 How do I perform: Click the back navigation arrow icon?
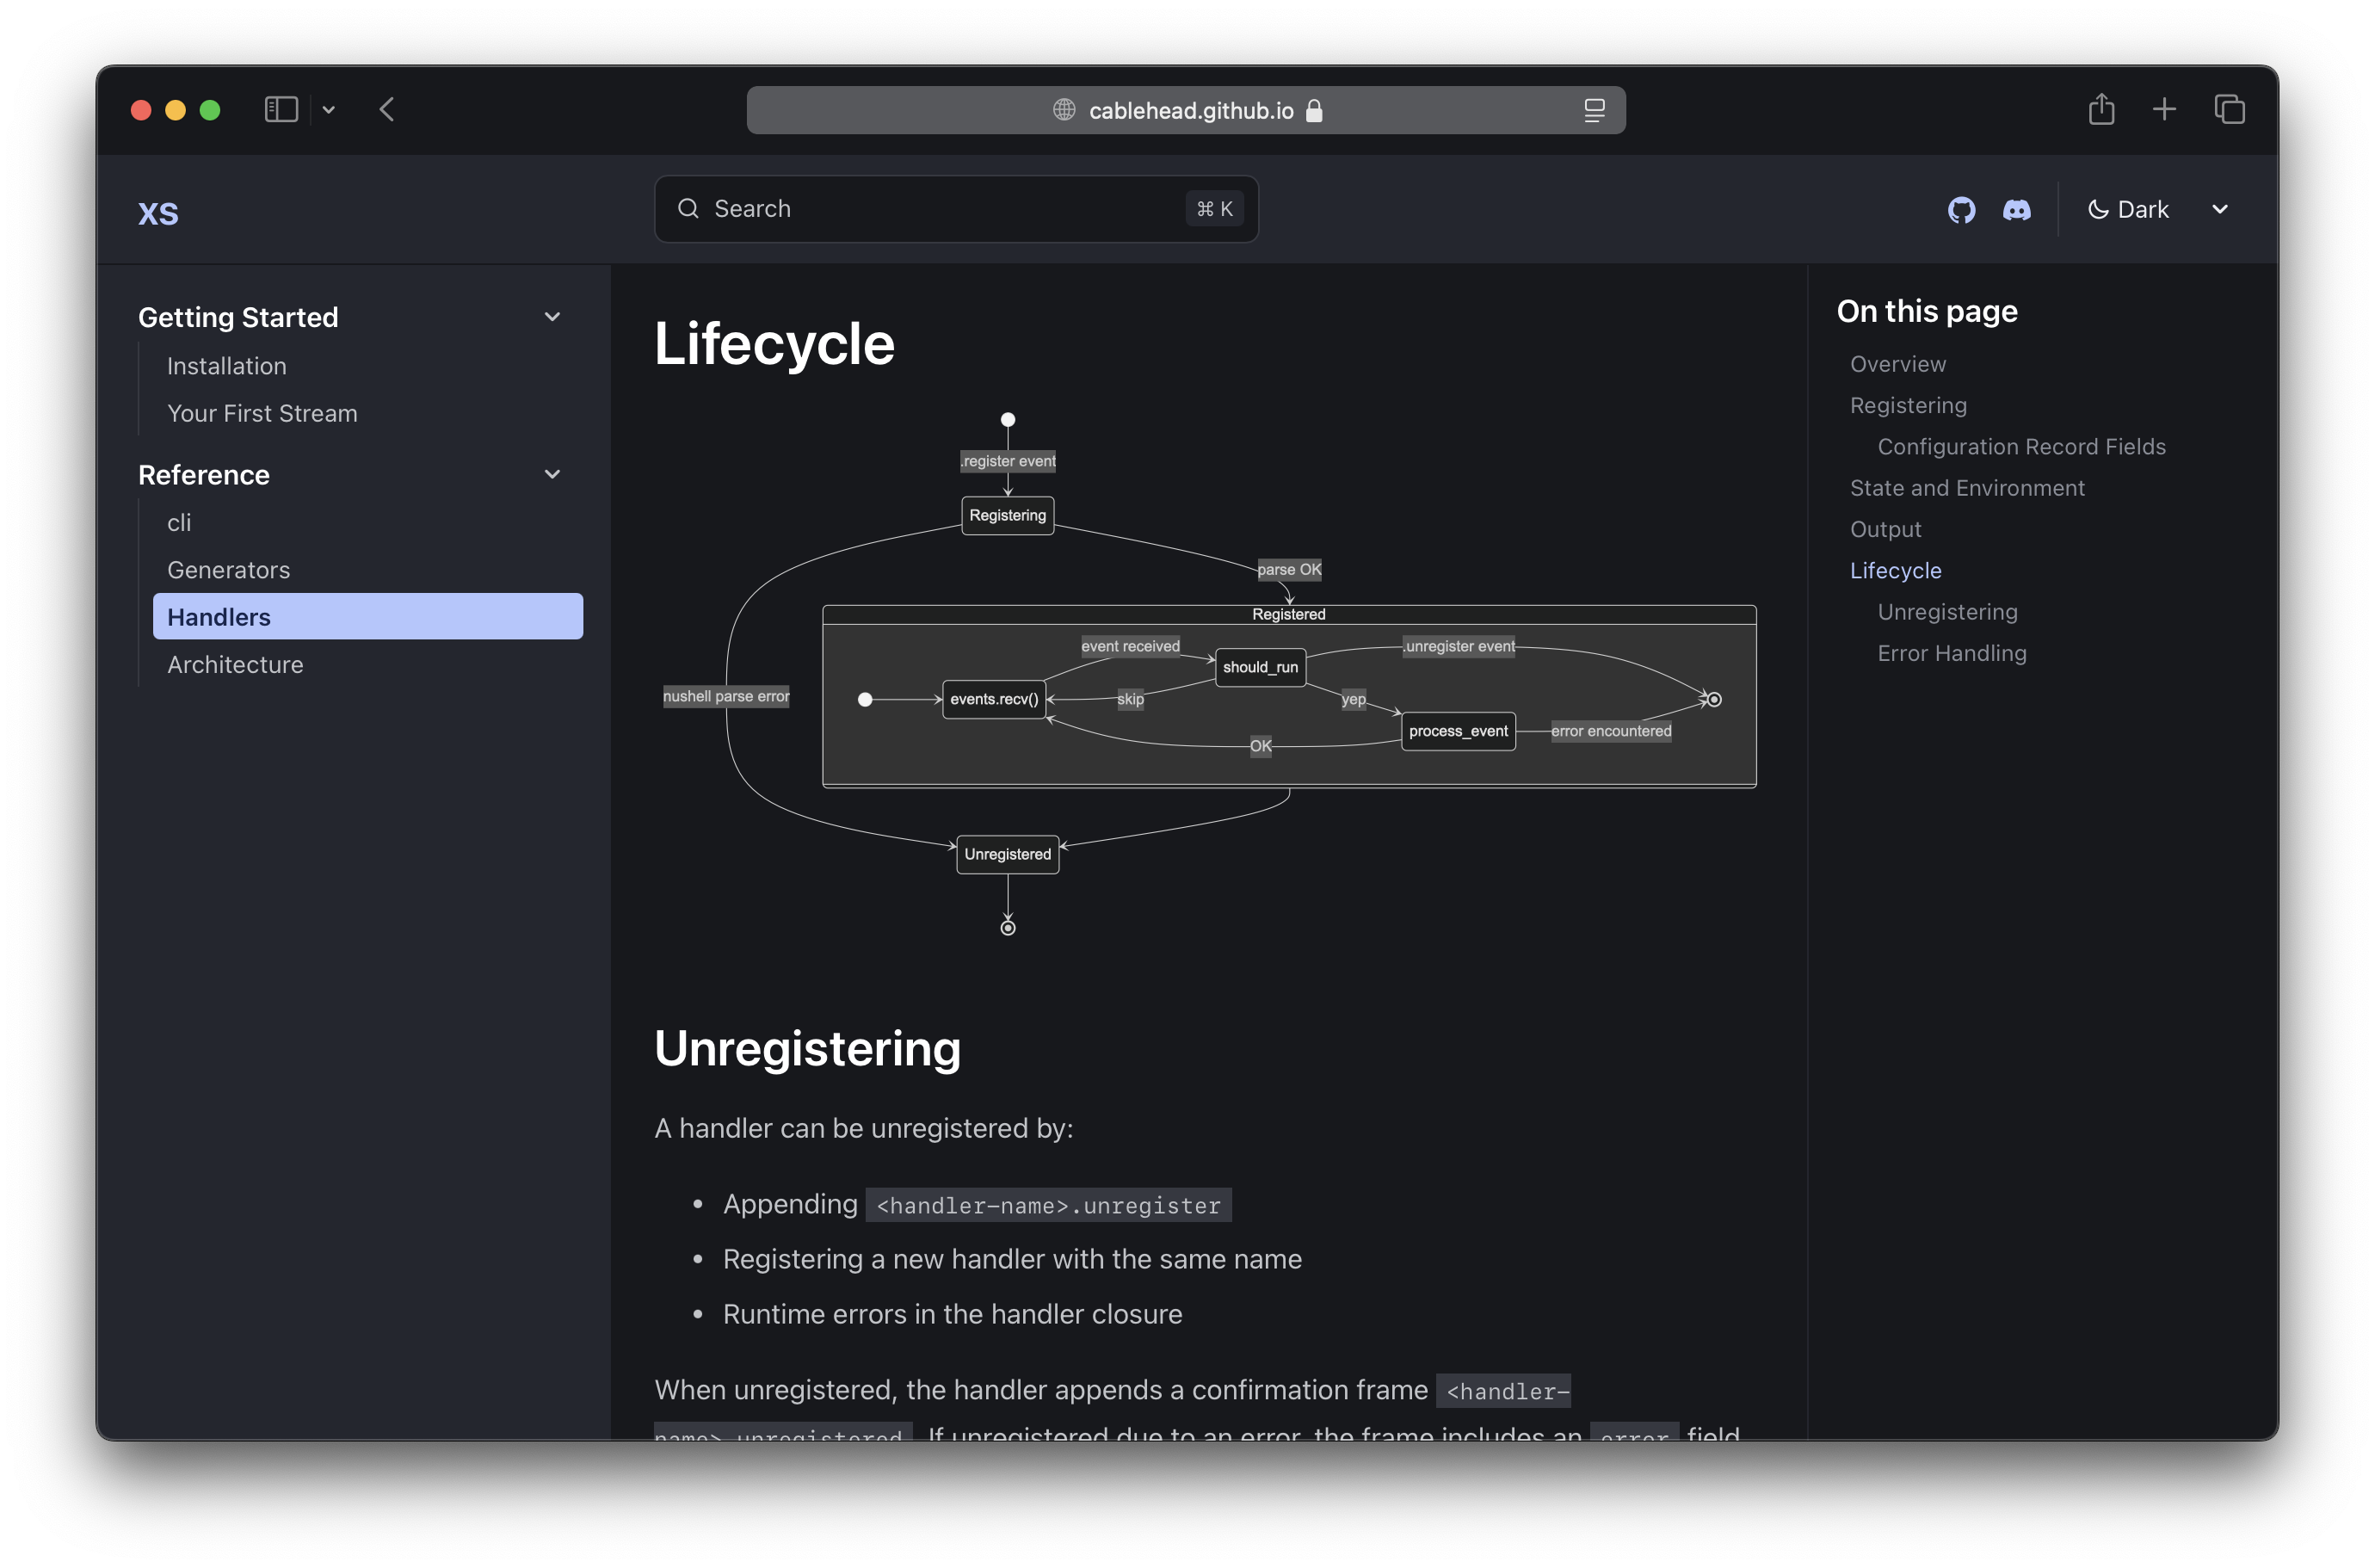[388, 108]
